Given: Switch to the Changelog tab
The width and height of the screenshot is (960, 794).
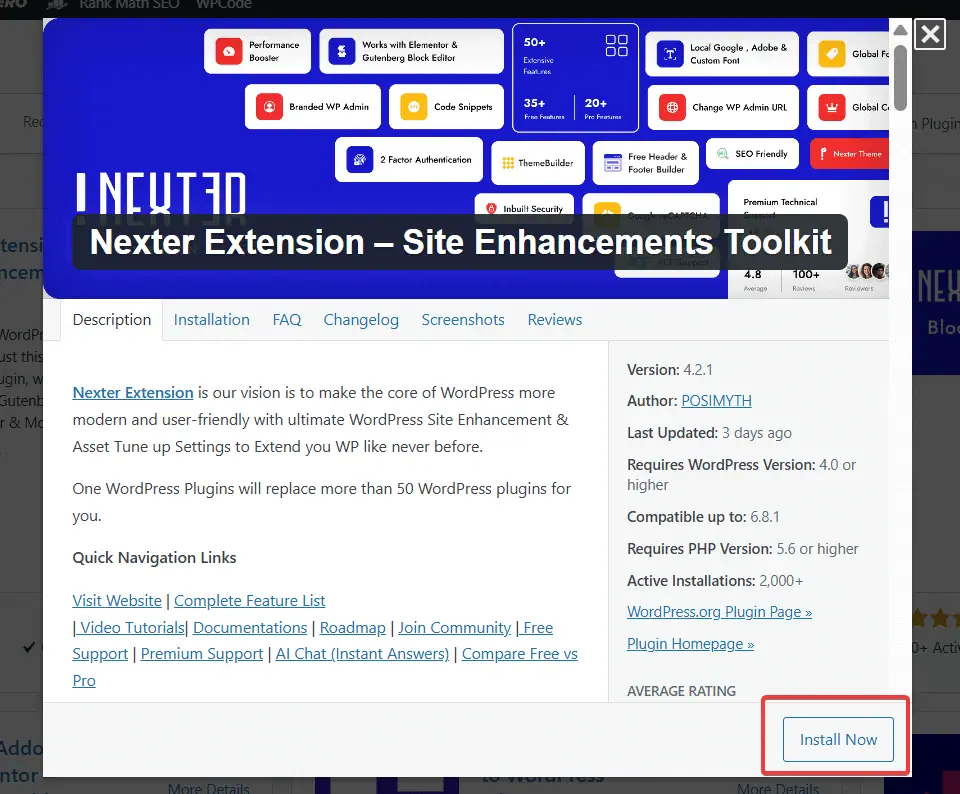Looking at the screenshot, I should tap(361, 319).
